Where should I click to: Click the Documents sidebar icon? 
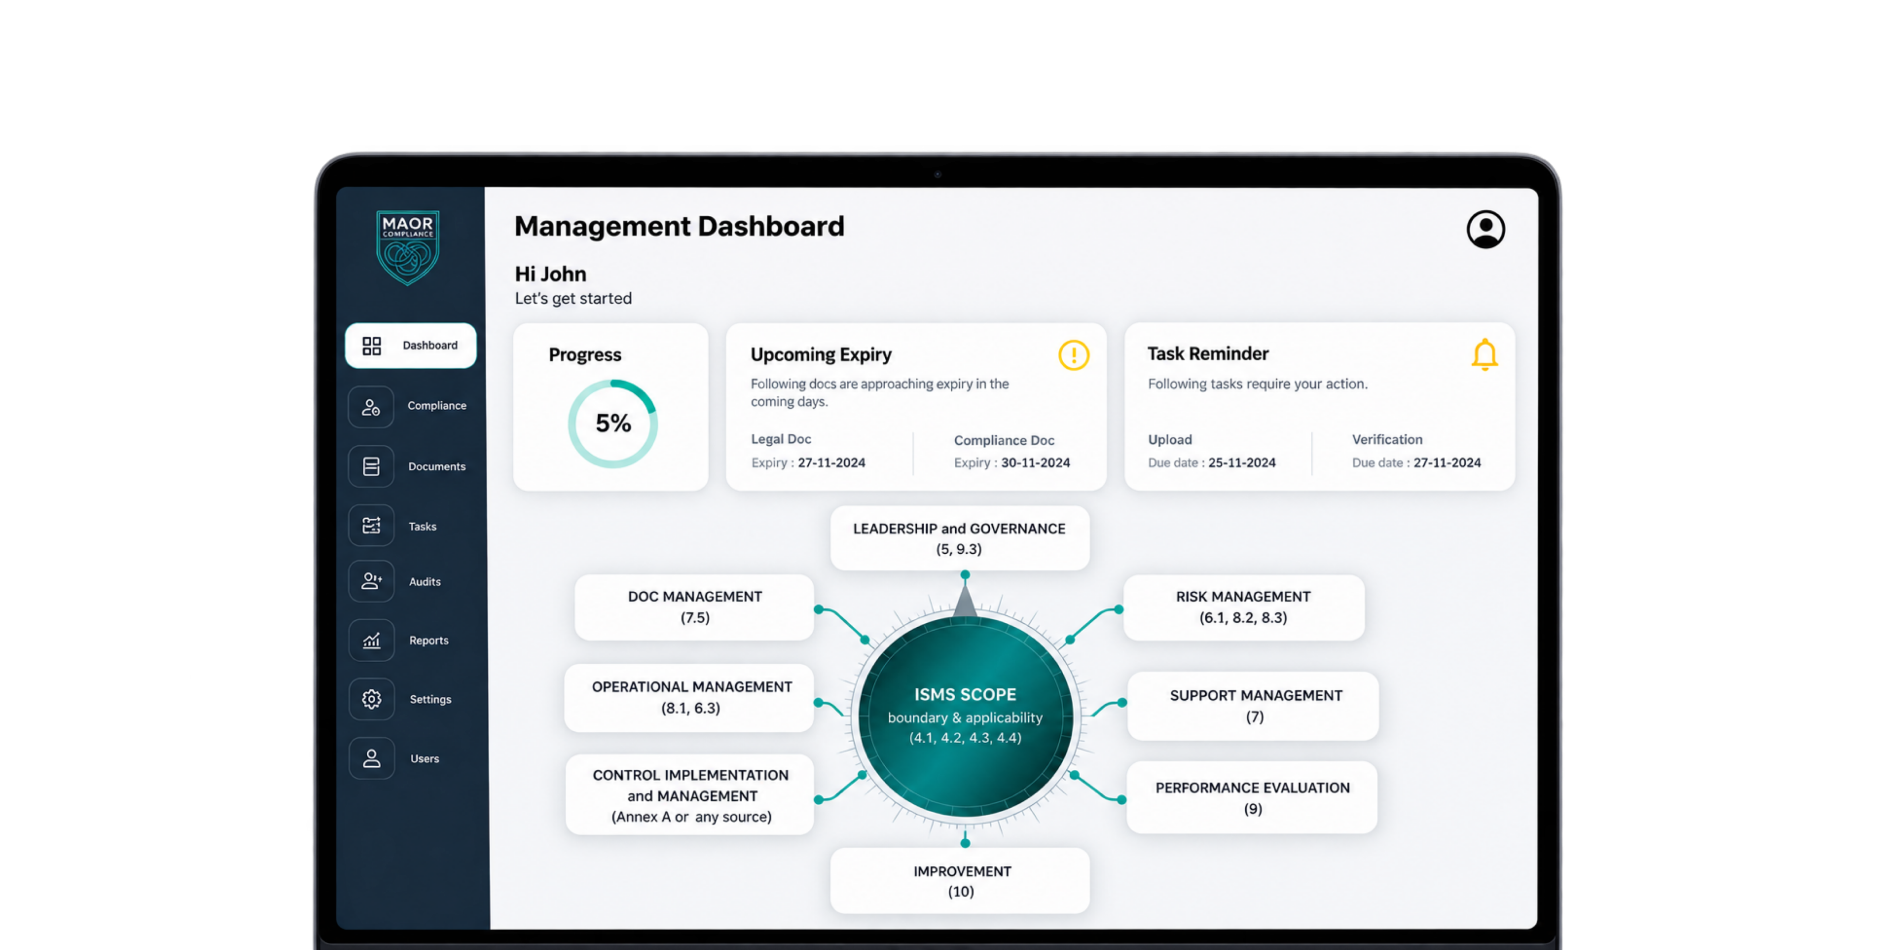(x=371, y=467)
